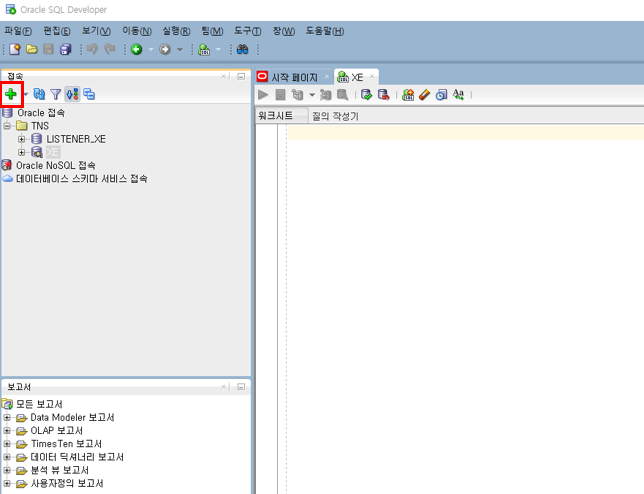Click the Save disk icon
644x494 pixels.
[x=48, y=49]
